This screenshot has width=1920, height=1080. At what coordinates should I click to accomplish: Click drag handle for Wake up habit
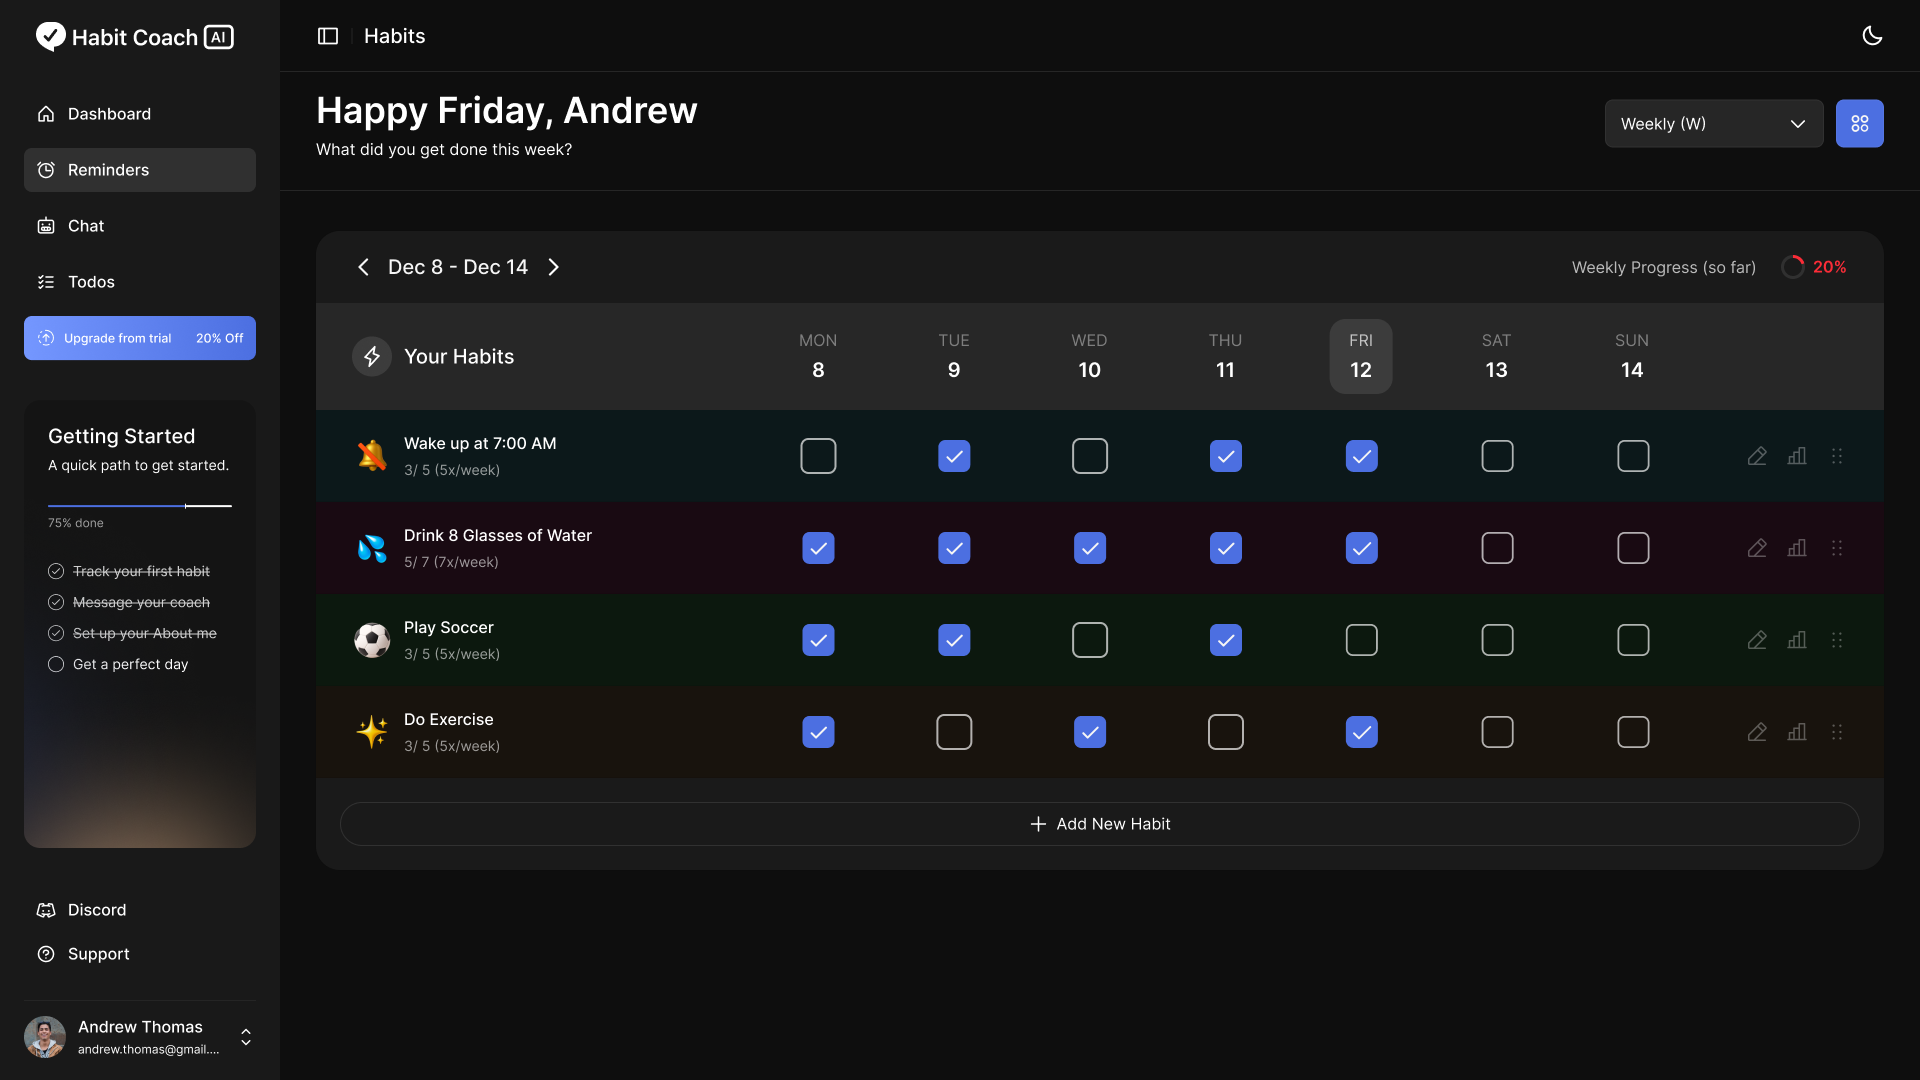click(x=1836, y=456)
